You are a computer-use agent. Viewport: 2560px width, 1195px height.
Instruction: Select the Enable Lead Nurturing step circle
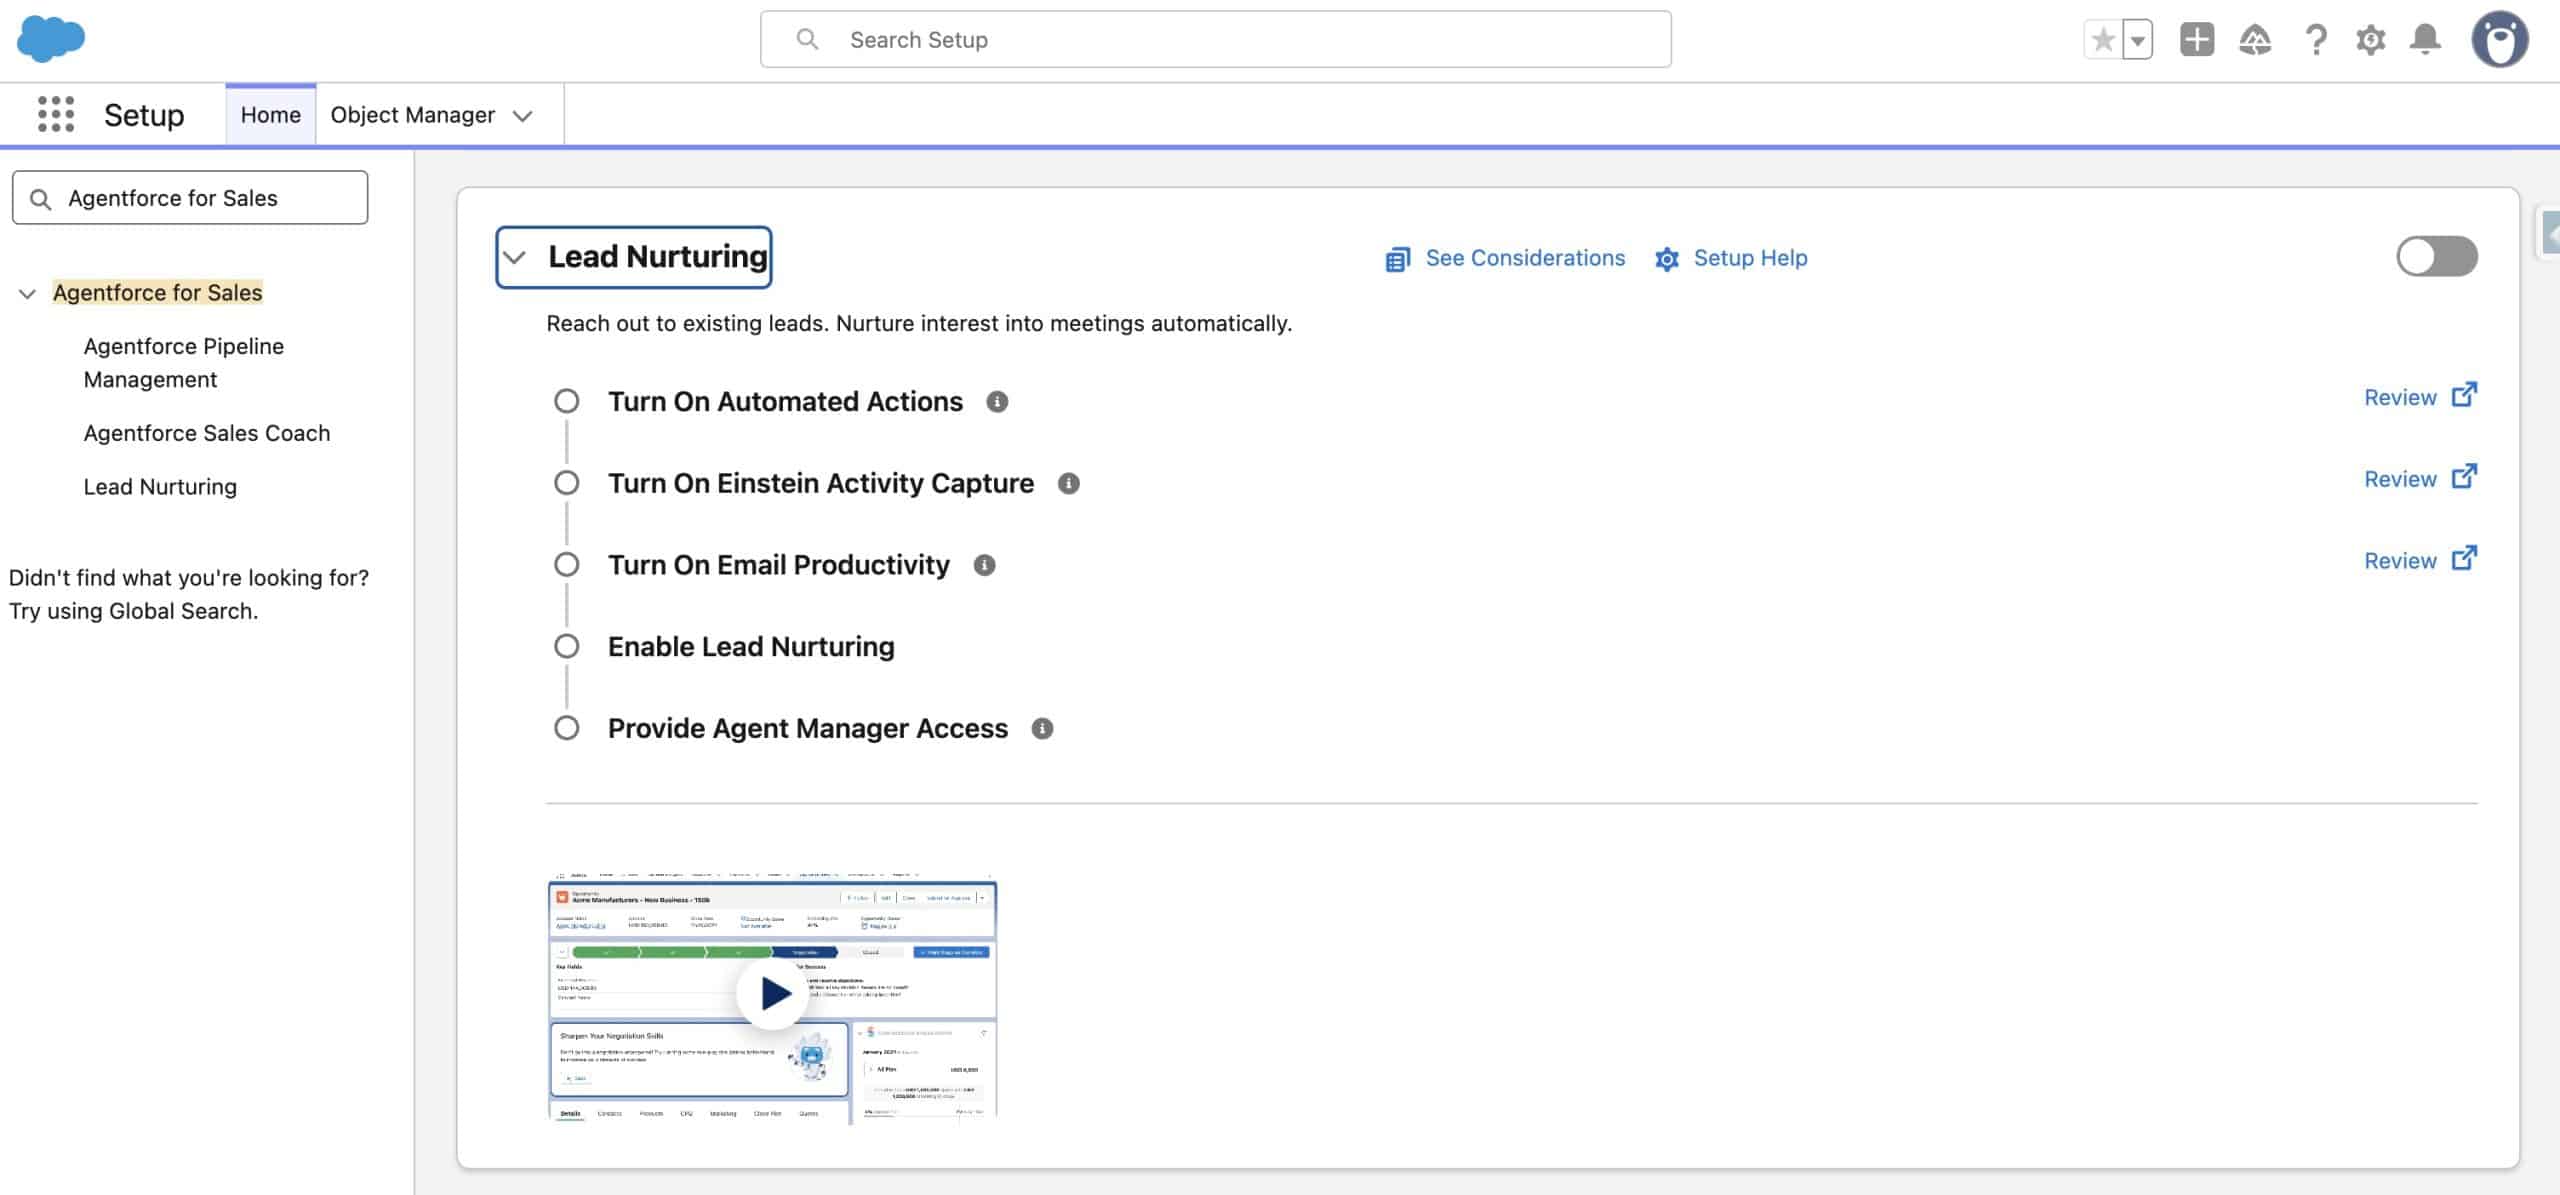point(567,647)
